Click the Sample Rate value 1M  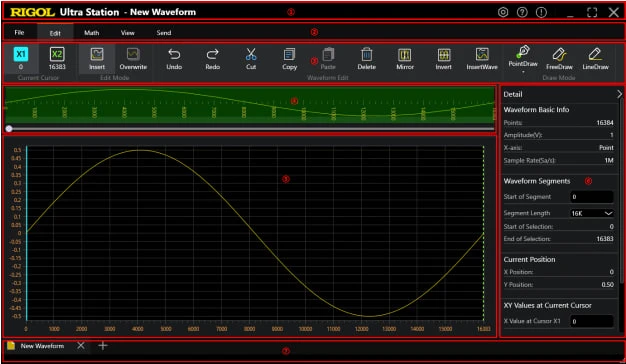(609, 160)
